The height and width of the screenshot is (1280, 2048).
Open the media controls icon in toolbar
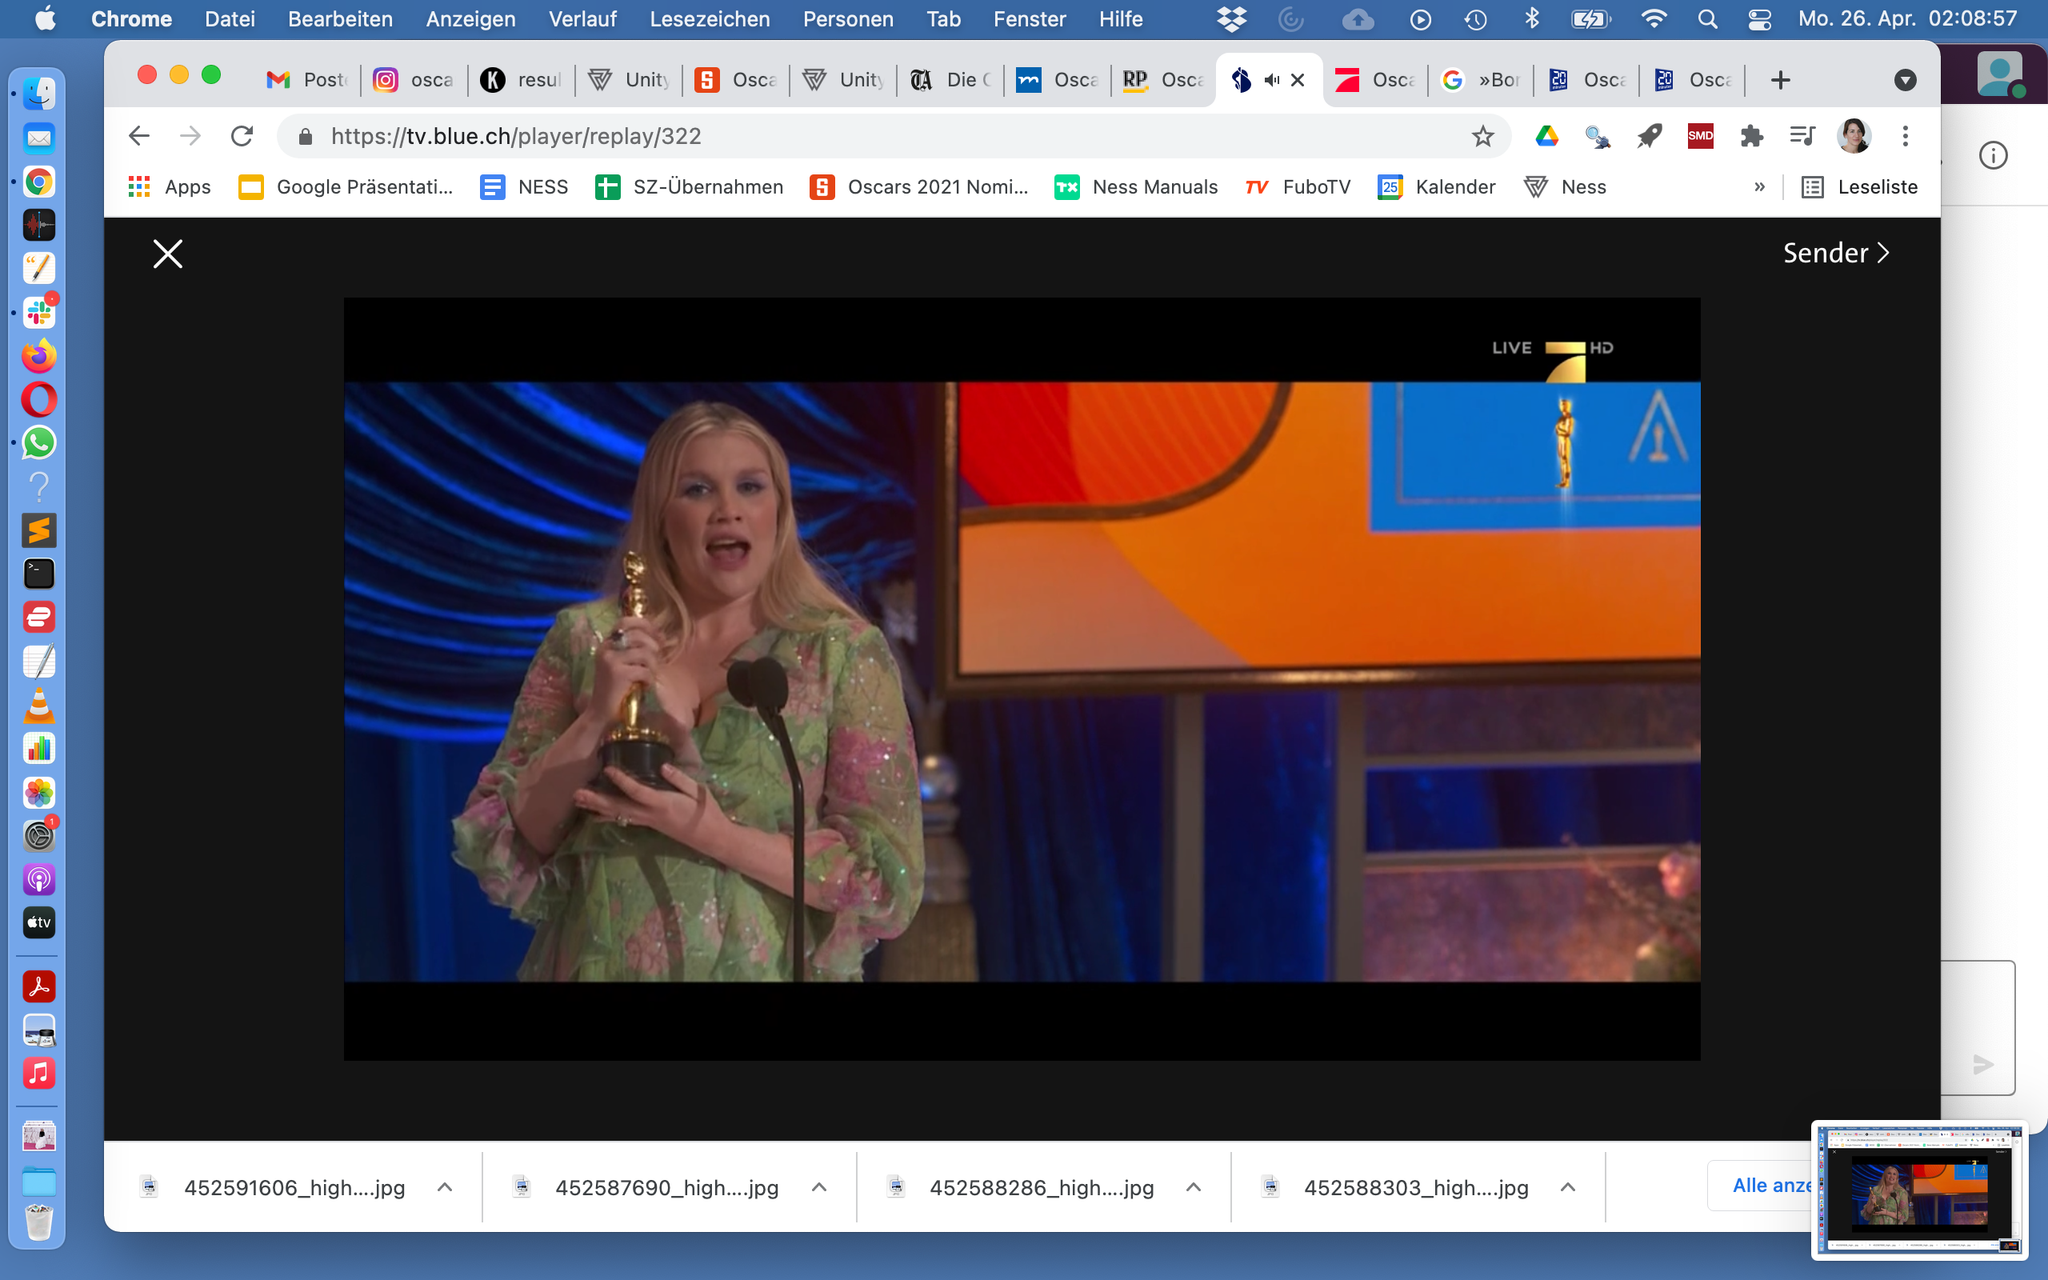coord(1802,136)
